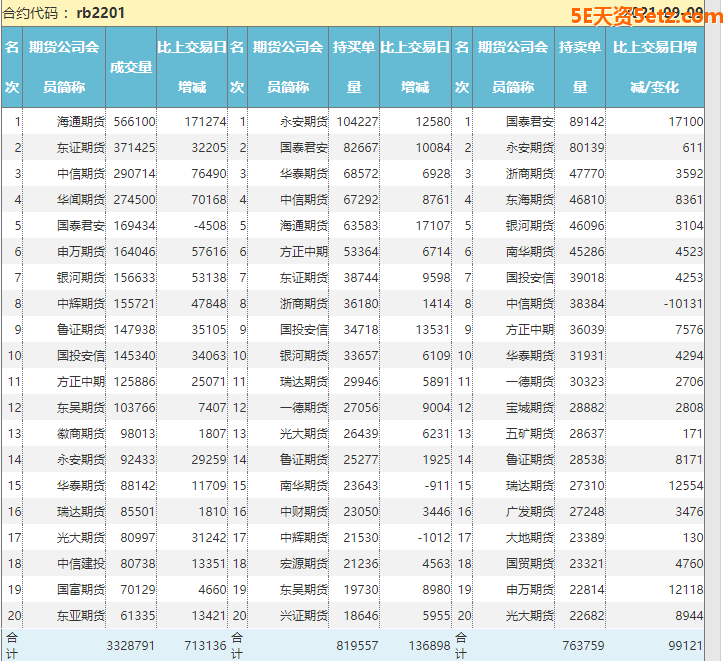Click 银河期货 volume 156633
The width and height of the screenshot is (725, 661).
135,277
